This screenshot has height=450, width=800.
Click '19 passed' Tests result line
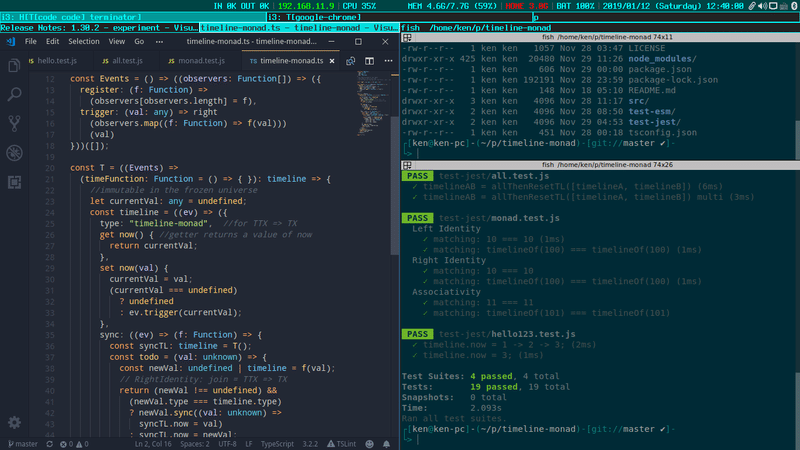(494, 387)
